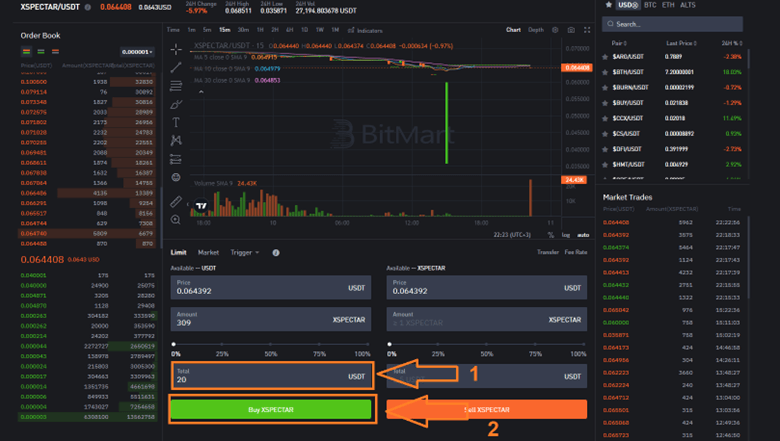
Task: Enter fullscreen chart mode
Action: tap(587, 30)
